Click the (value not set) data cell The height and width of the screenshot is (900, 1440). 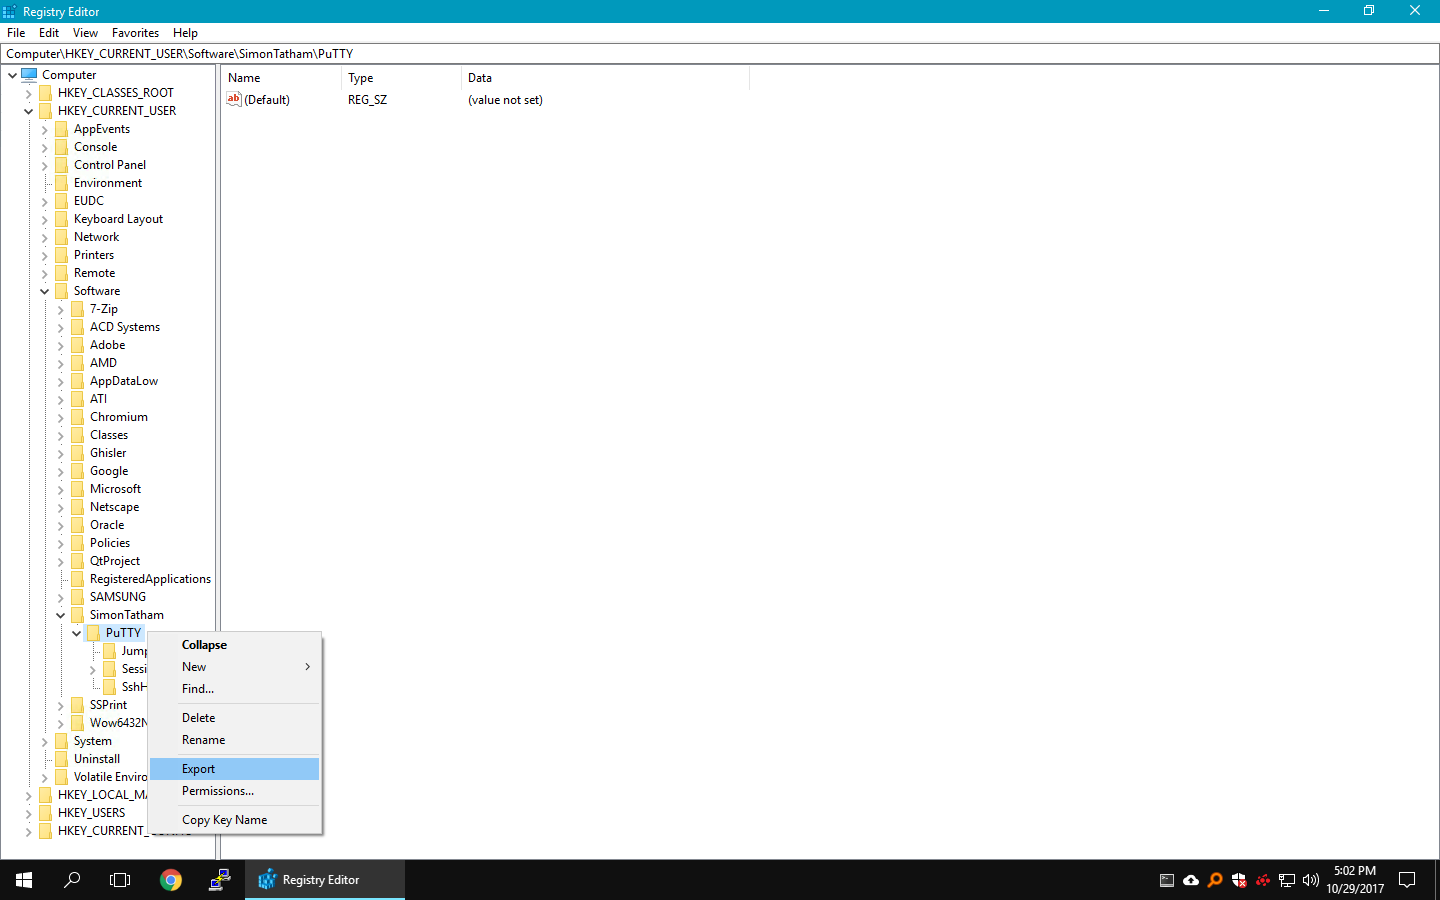tap(505, 100)
